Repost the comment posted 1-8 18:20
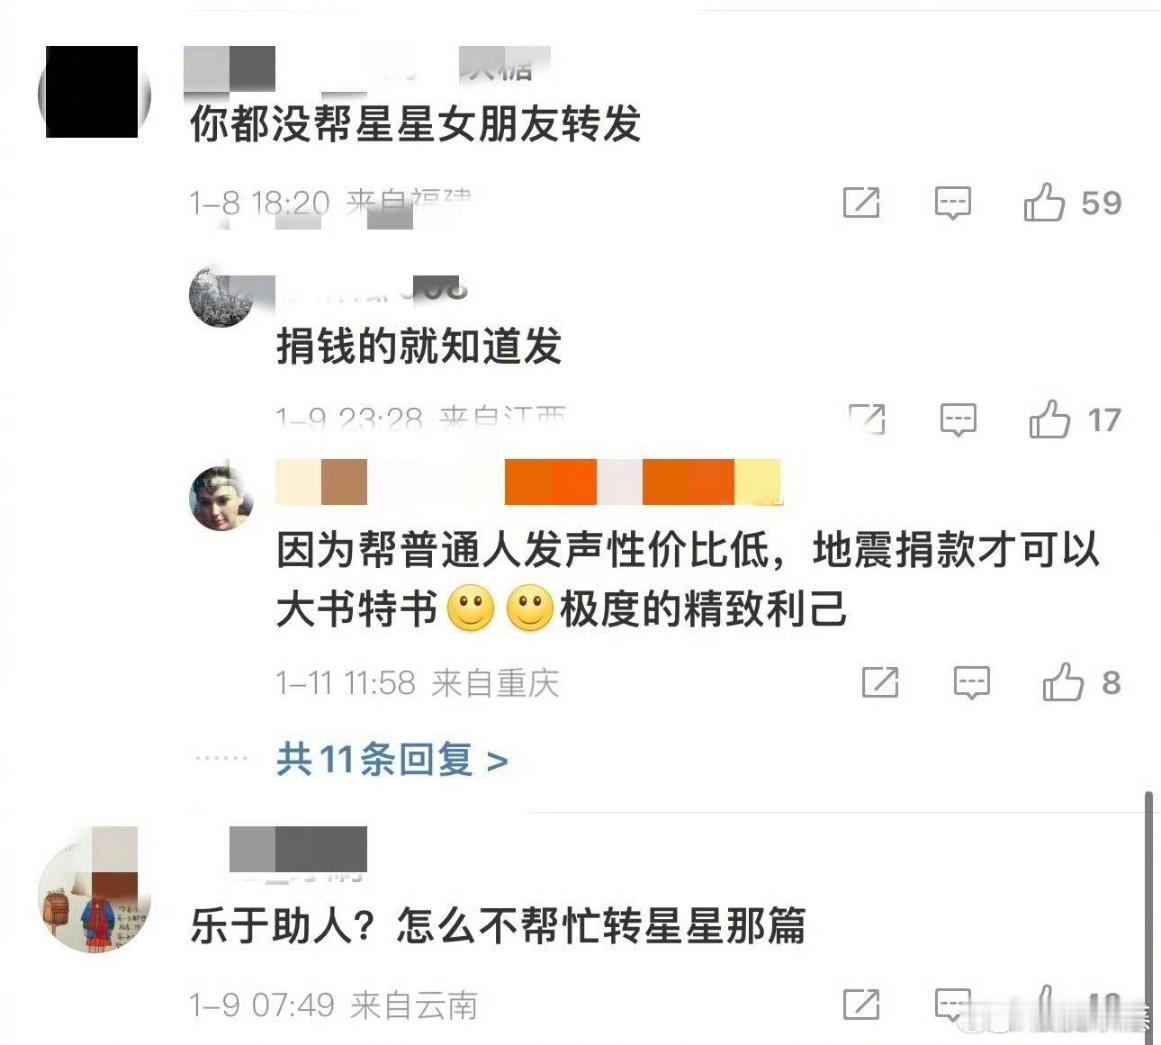 point(861,202)
